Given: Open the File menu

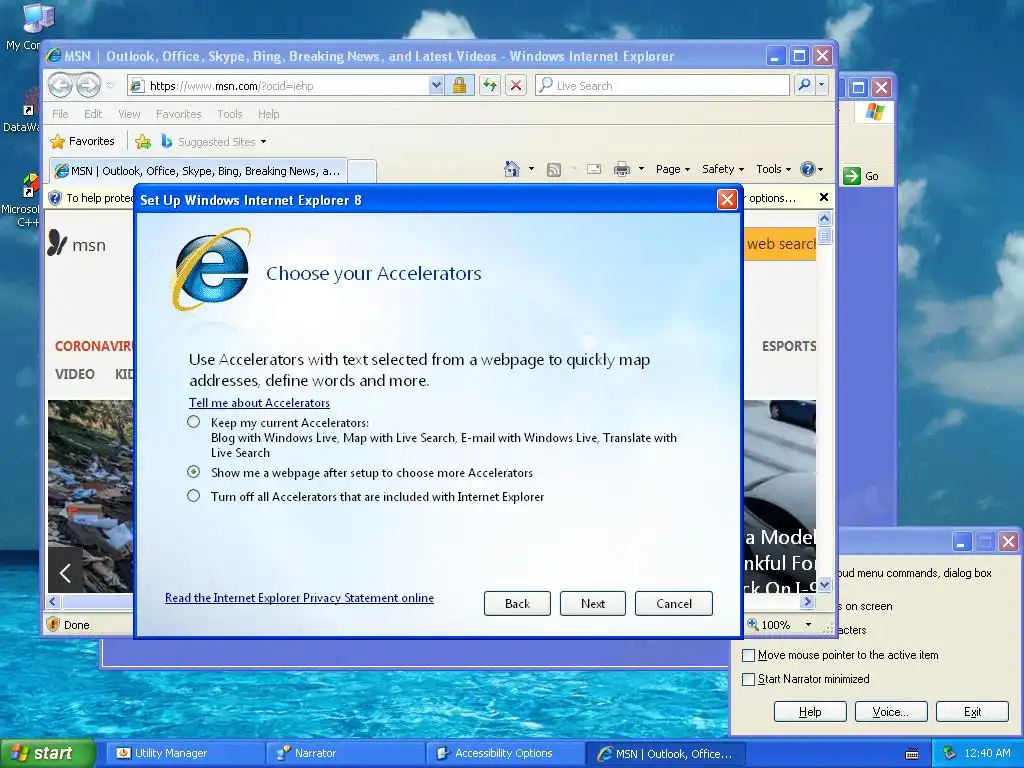Looking at the screenshot, I should coord(60,114).
